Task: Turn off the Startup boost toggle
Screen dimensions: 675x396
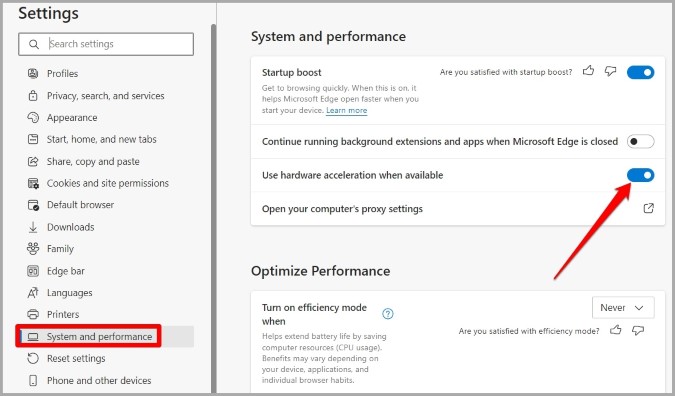Action: [640, 72]
